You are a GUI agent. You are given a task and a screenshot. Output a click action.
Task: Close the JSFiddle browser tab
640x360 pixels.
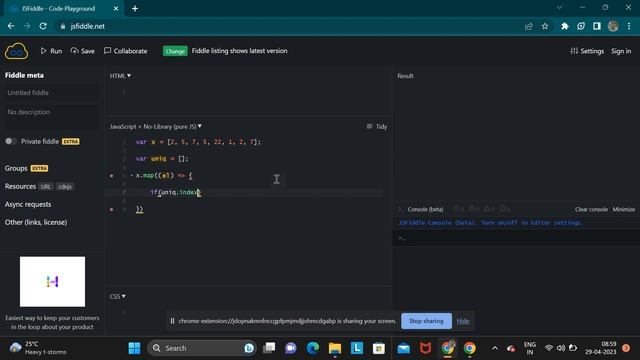click(x=116, y=8)
